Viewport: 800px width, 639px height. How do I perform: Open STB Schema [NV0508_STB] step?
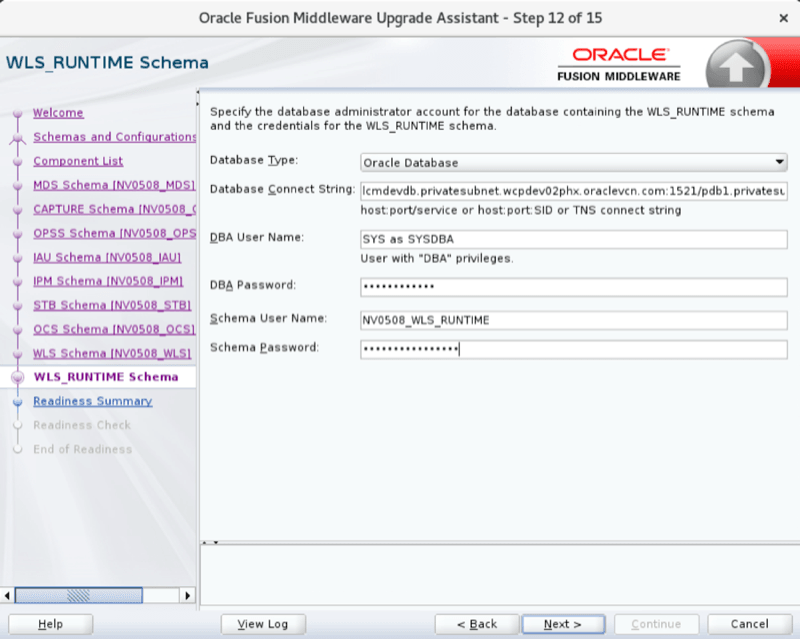click(112, 305)
